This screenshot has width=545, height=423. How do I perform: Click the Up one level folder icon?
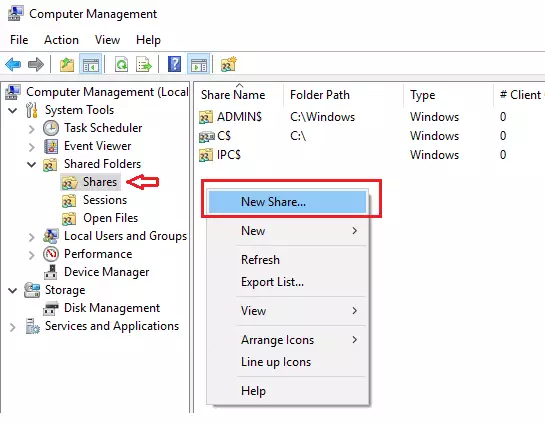click(x=67, y=65)
